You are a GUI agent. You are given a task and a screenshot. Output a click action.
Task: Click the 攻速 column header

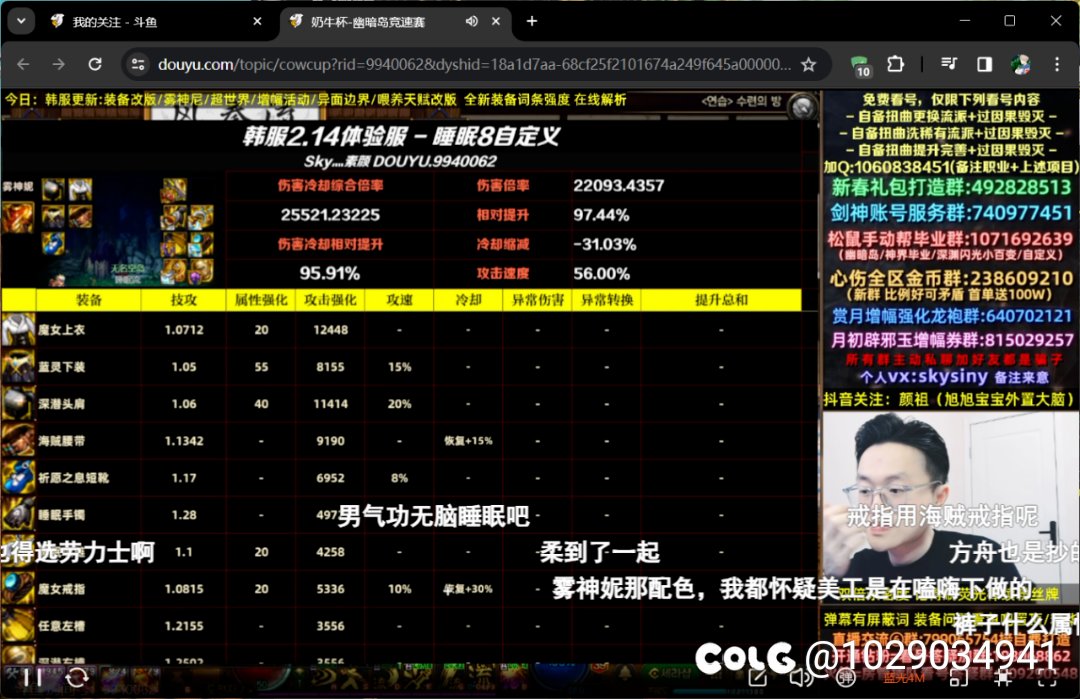coord(399,300)
